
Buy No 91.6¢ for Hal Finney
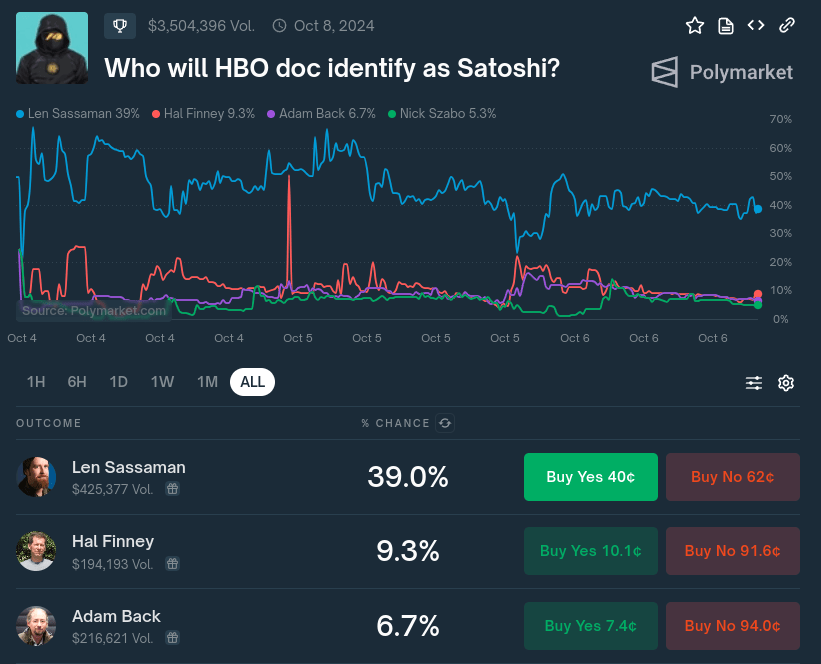[732, 551]
